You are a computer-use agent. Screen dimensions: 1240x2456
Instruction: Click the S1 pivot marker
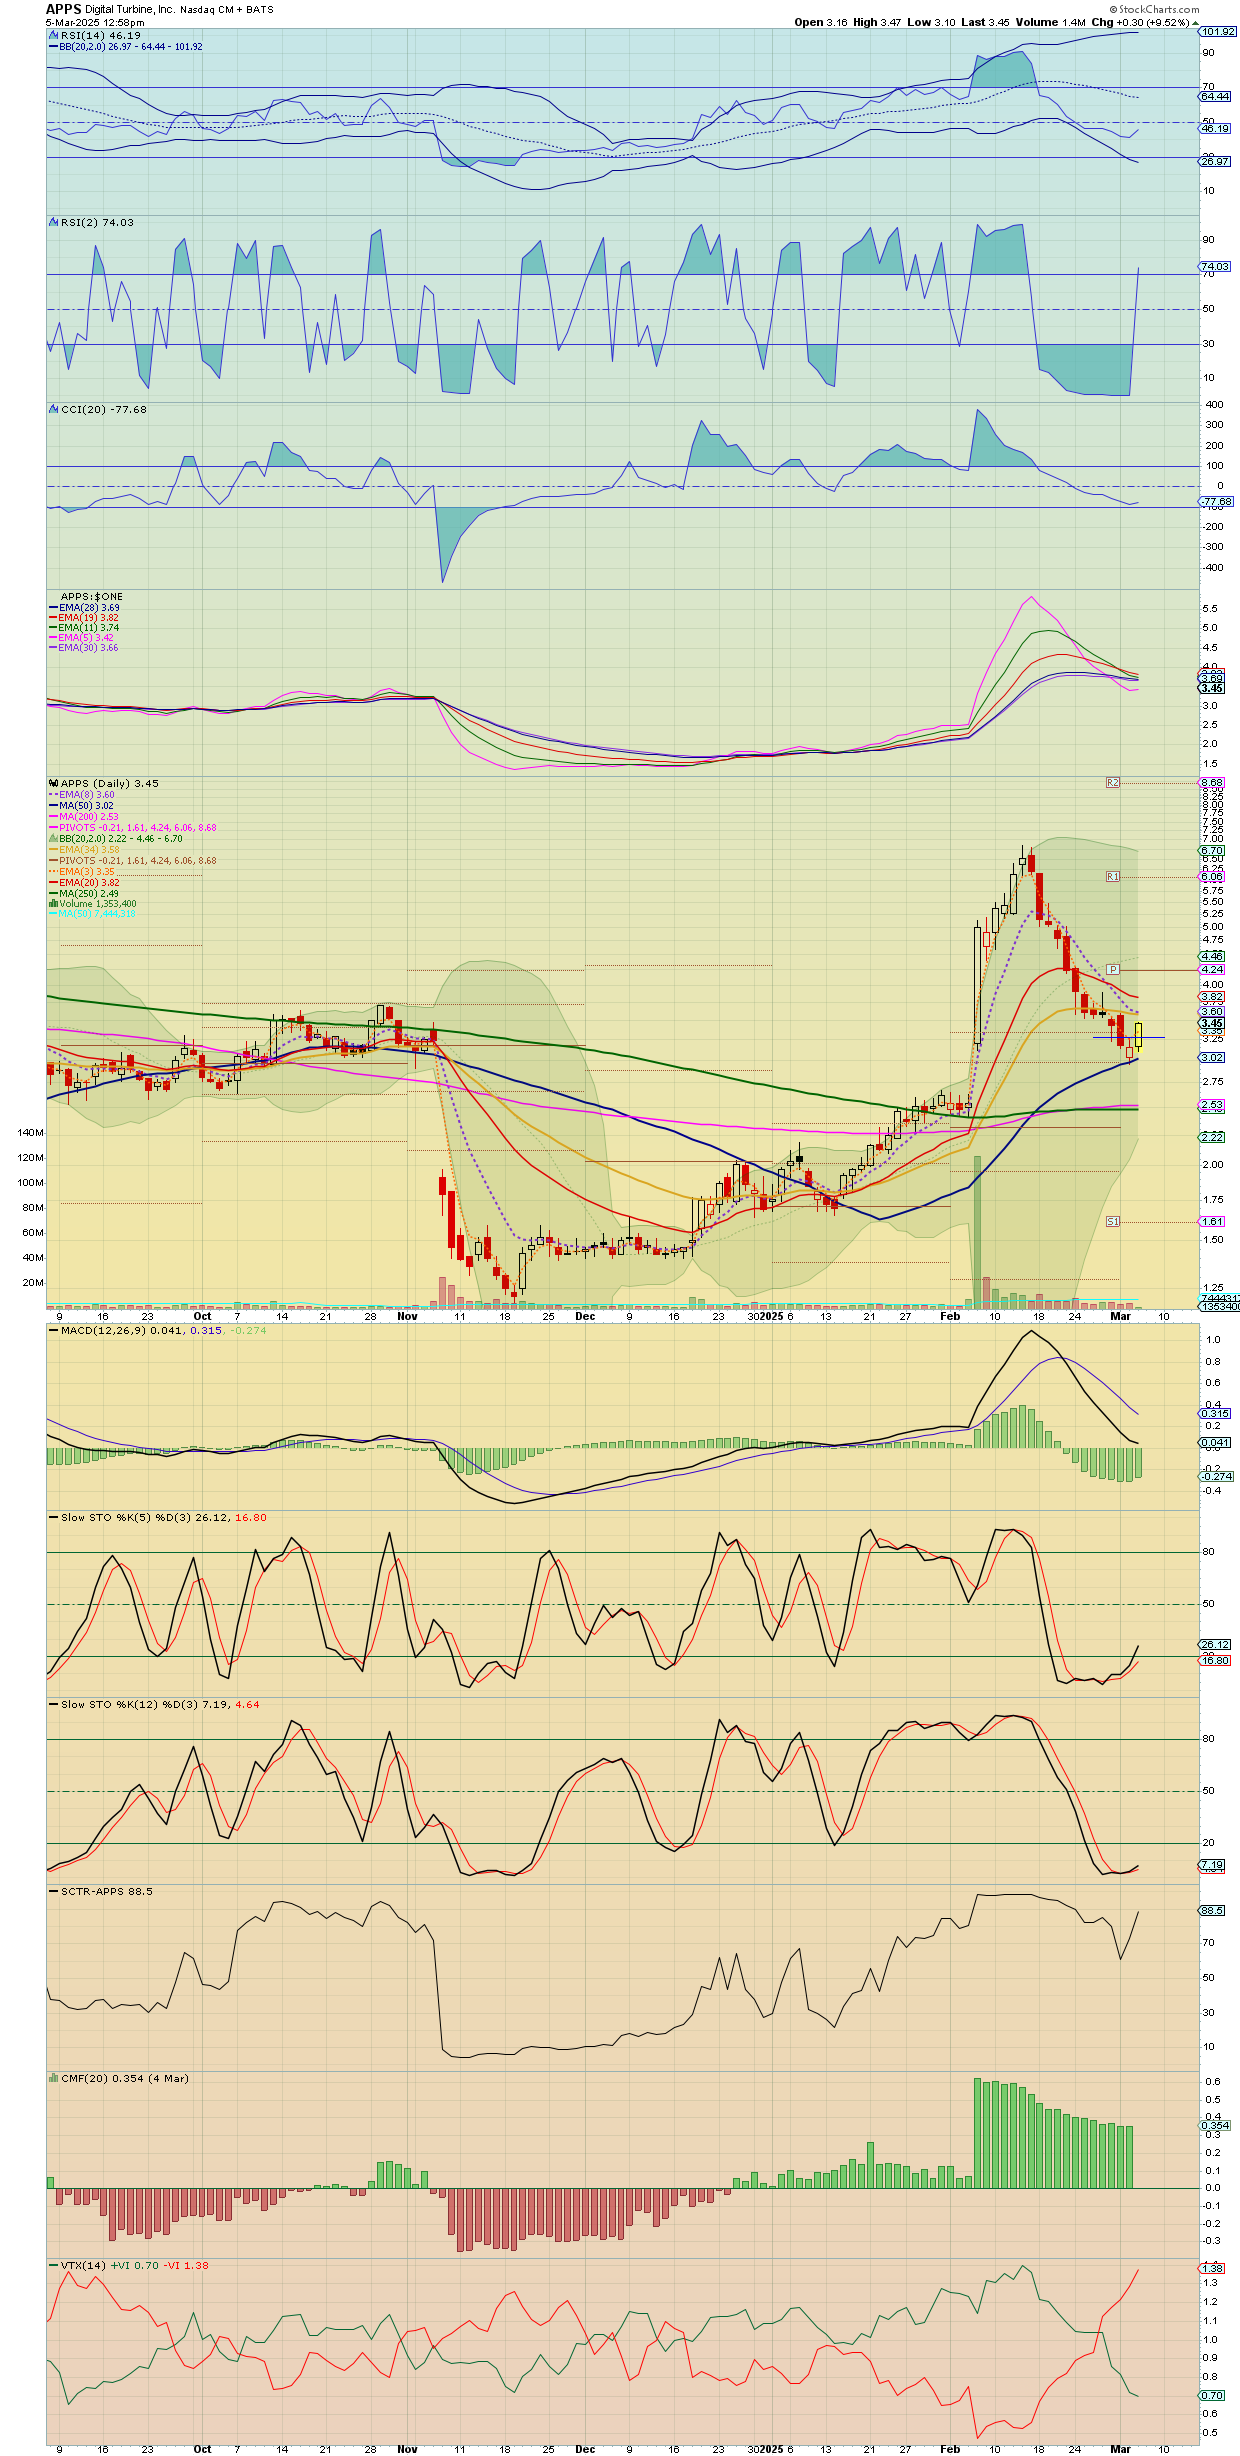(1113, 1221)
